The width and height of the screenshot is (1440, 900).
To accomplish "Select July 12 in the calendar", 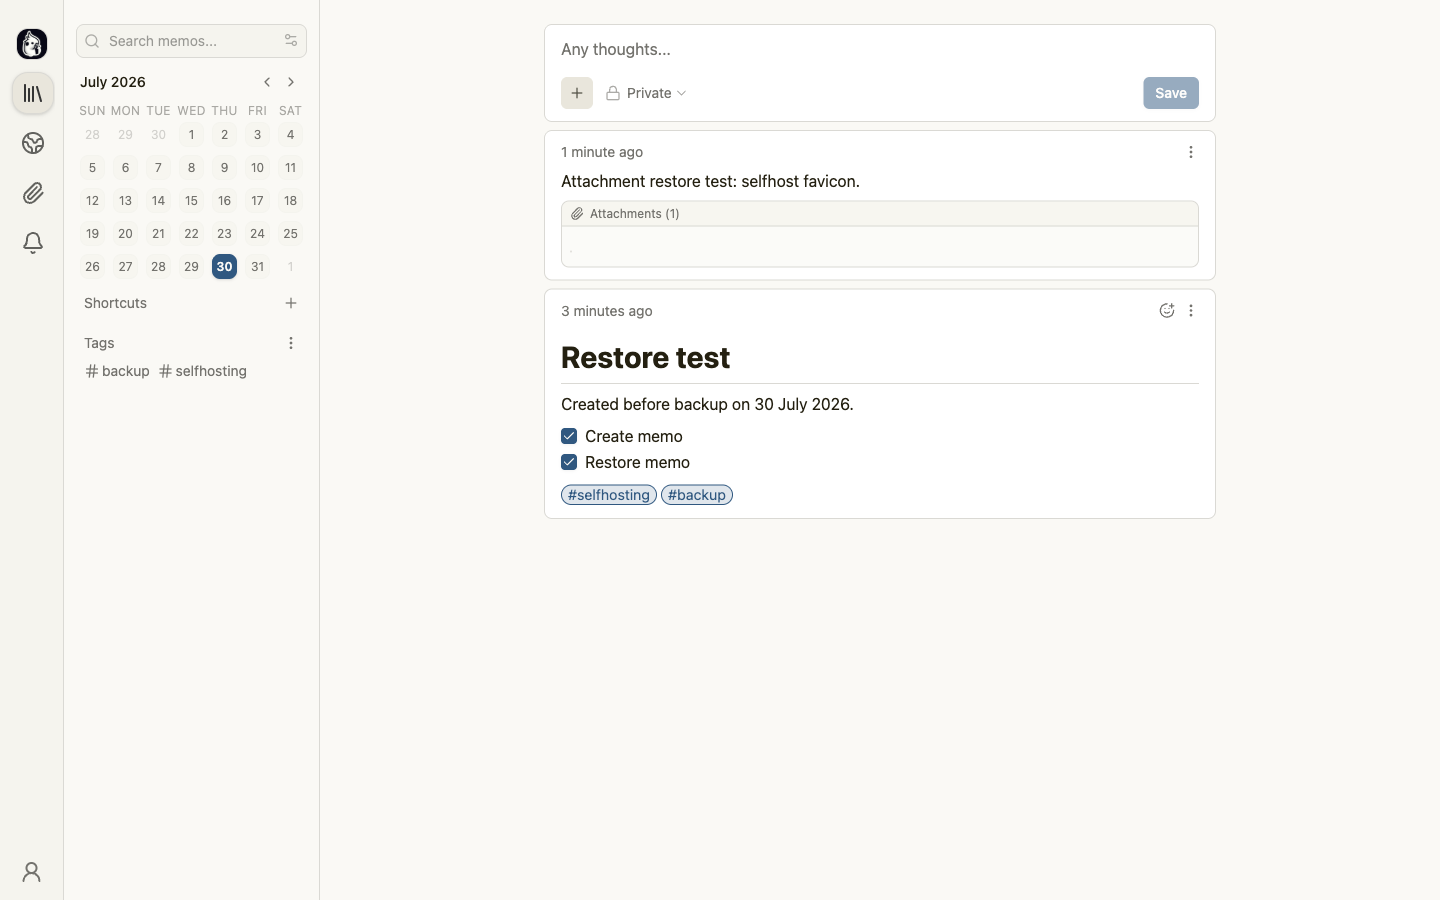I will coord(92,201).
